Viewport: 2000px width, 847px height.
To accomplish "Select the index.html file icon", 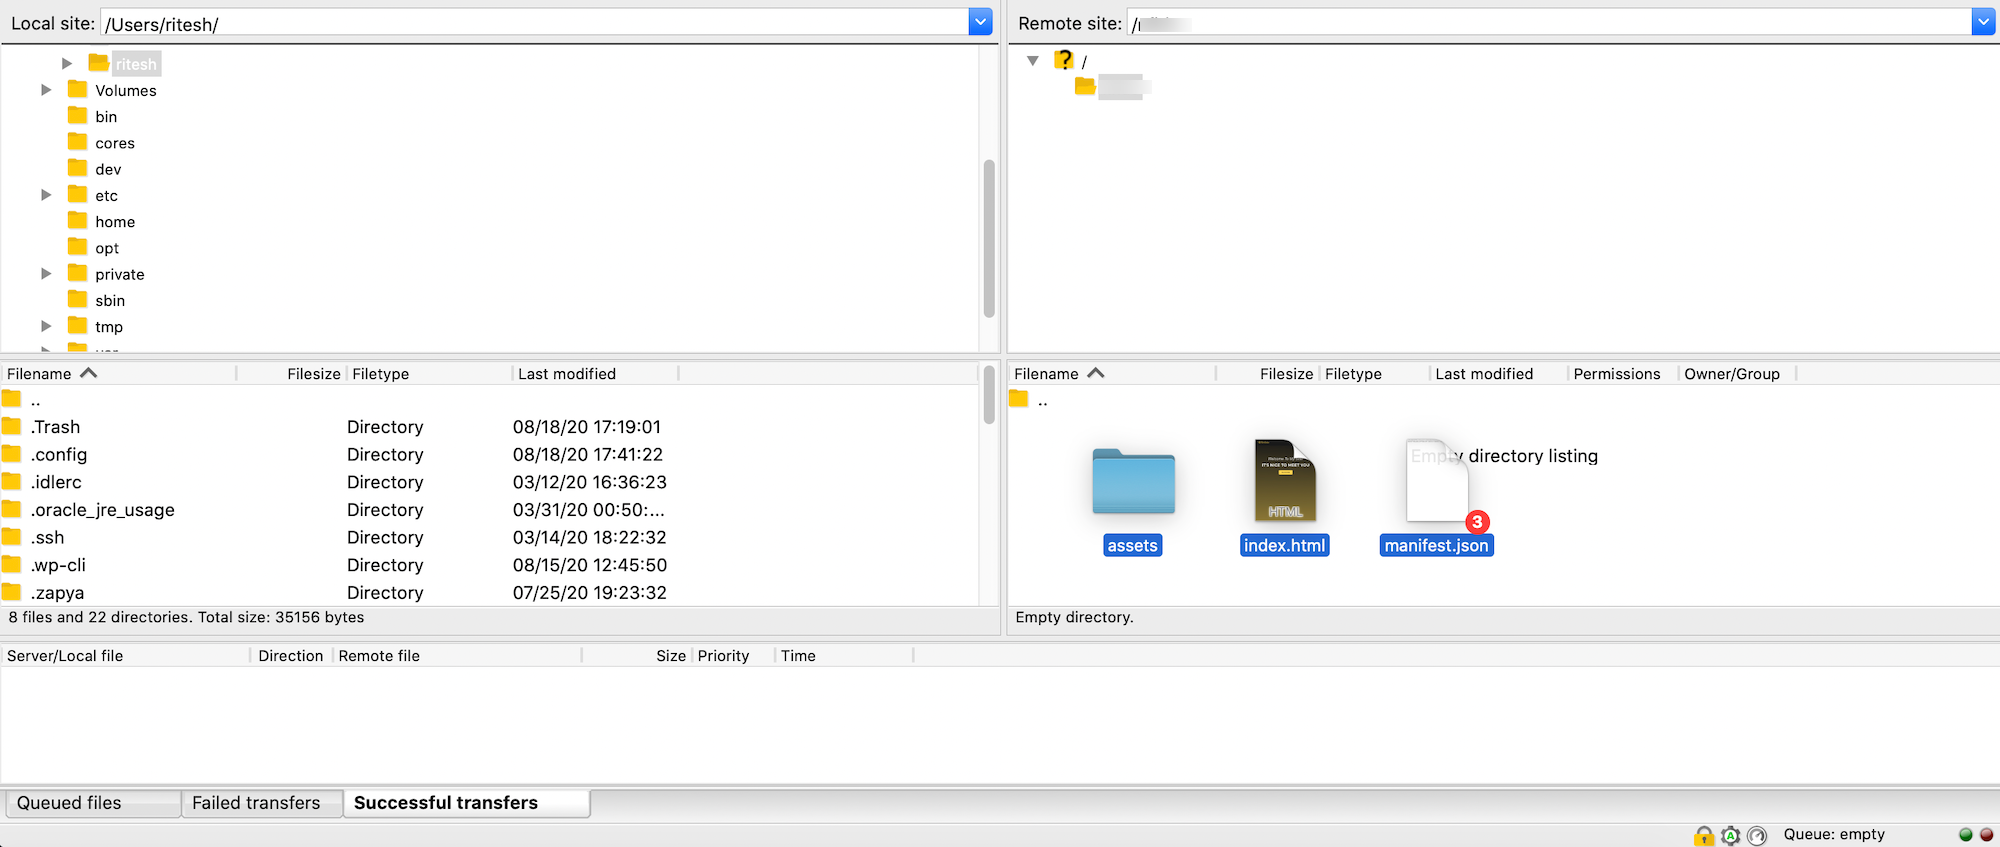I will click(1285, 481).
